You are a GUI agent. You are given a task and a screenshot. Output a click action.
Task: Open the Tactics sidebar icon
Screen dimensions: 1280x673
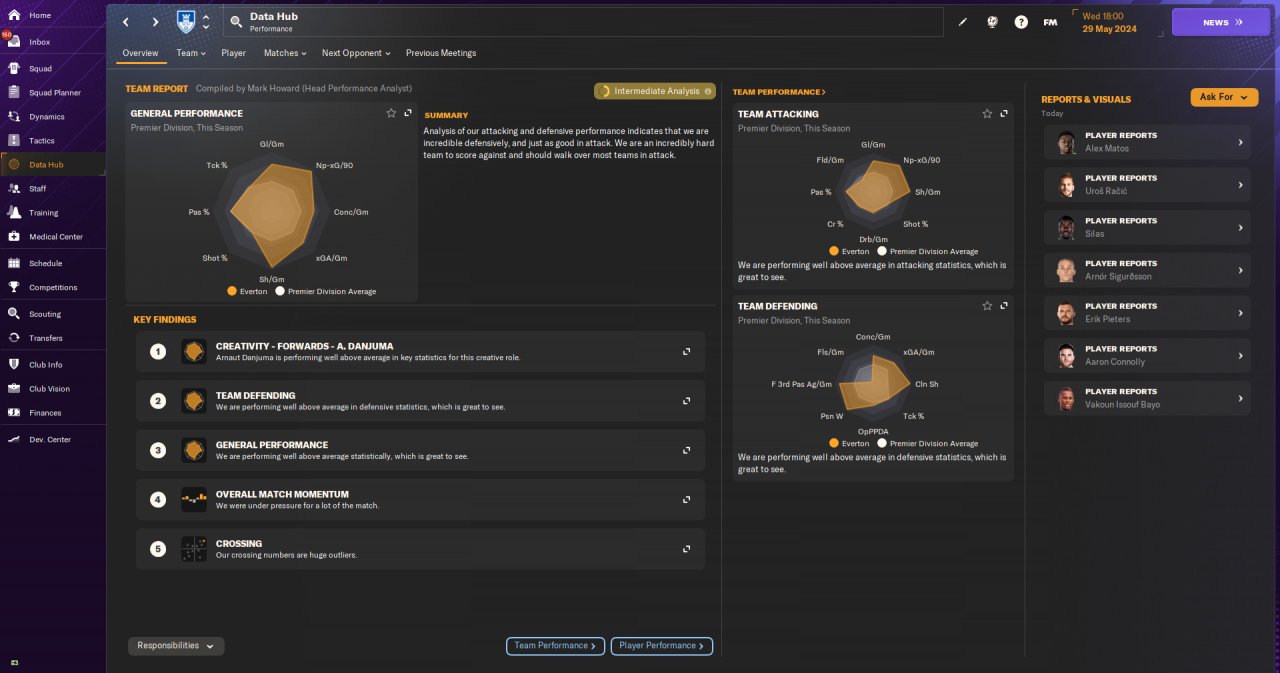14,141
